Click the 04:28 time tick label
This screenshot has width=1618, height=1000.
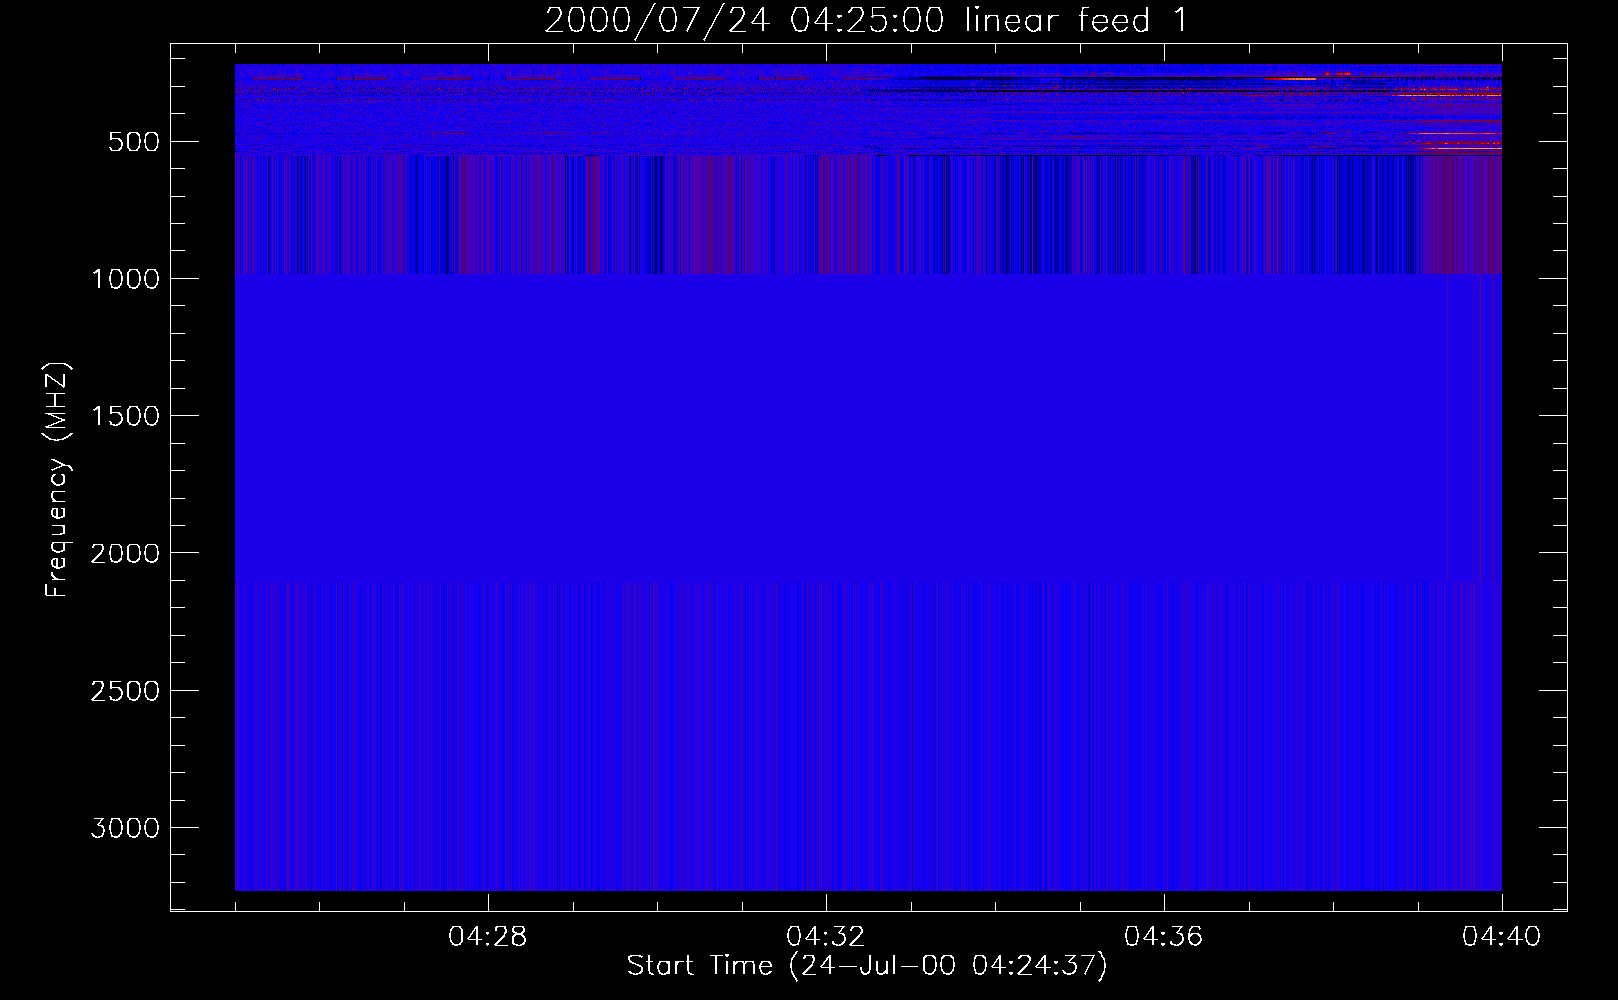(x=488, y=937)
